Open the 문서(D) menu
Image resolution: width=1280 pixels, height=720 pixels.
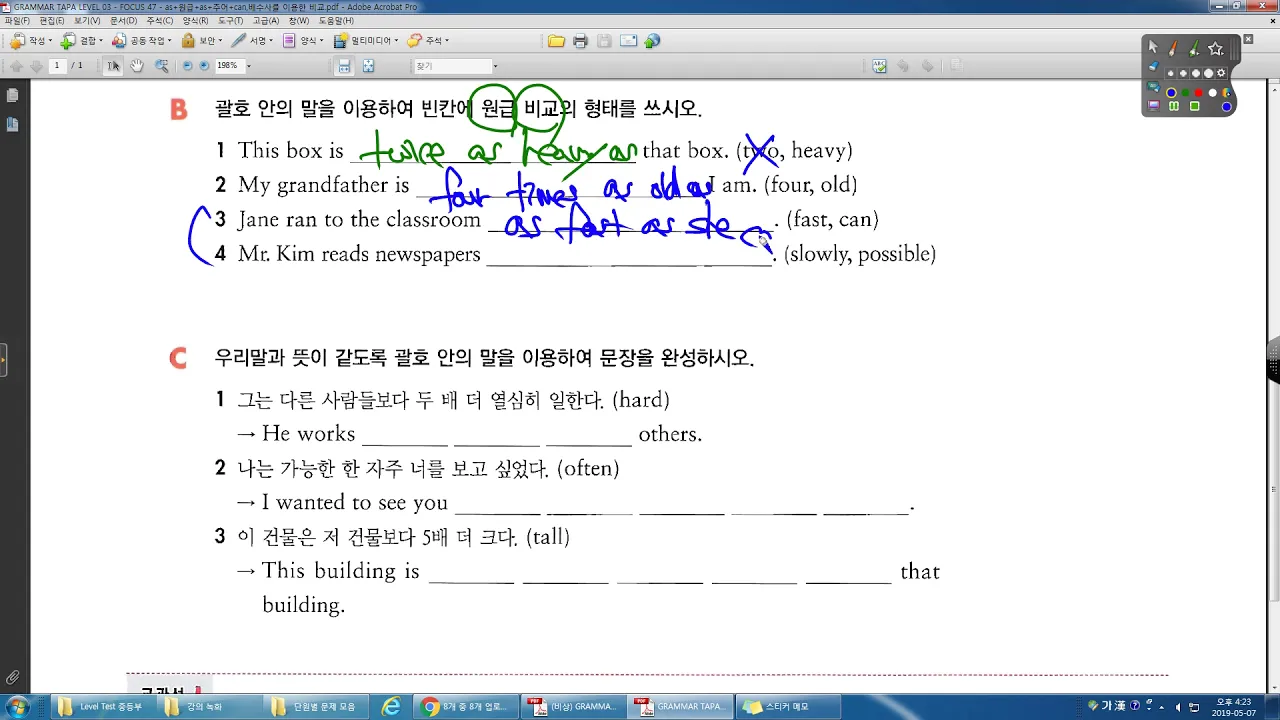click(123, 20)
